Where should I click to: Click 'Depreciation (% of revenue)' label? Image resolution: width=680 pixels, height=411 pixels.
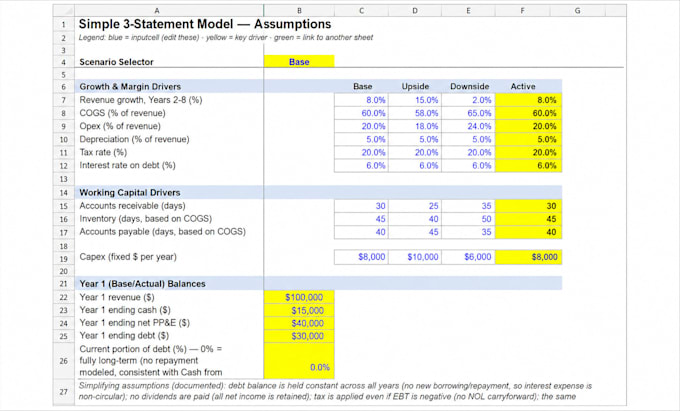134,139
